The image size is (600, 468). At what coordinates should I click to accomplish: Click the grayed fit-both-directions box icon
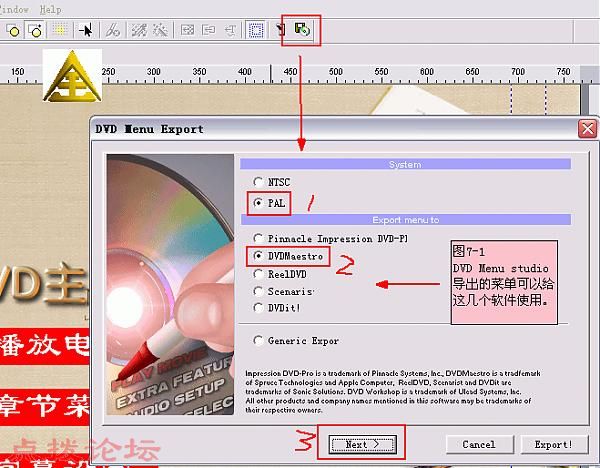187,30
